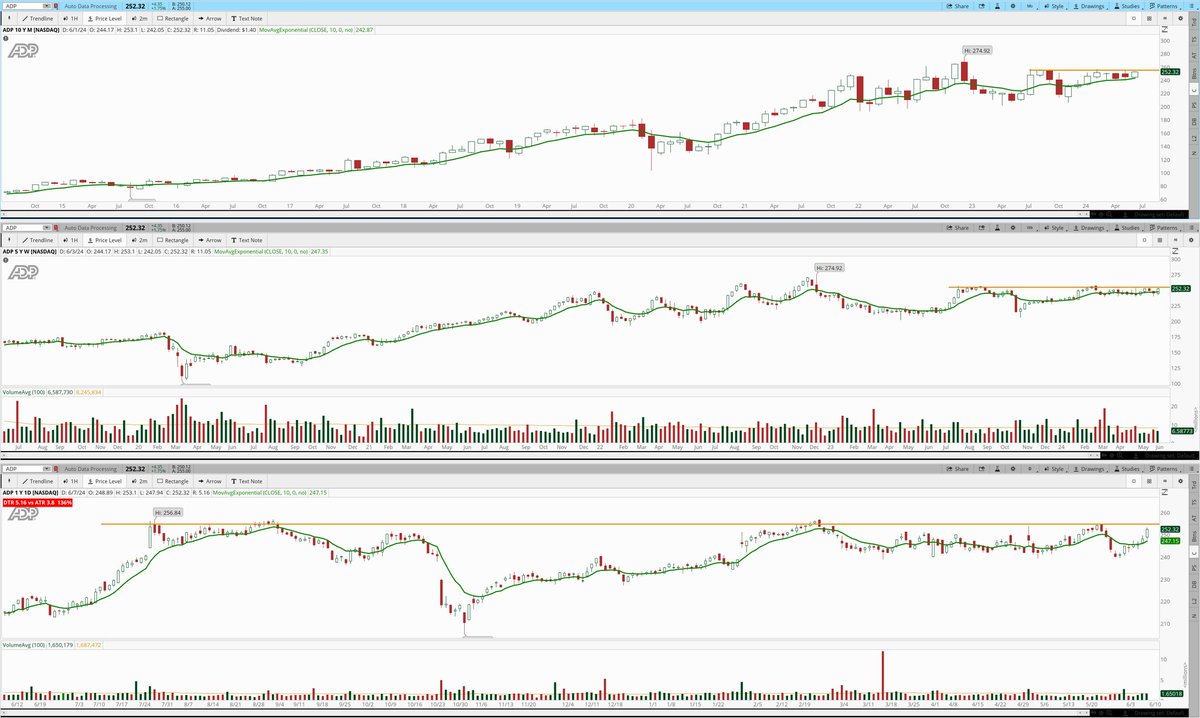
Task: Click menu list icon at top right corner
Action: [x=1191, y=6]
